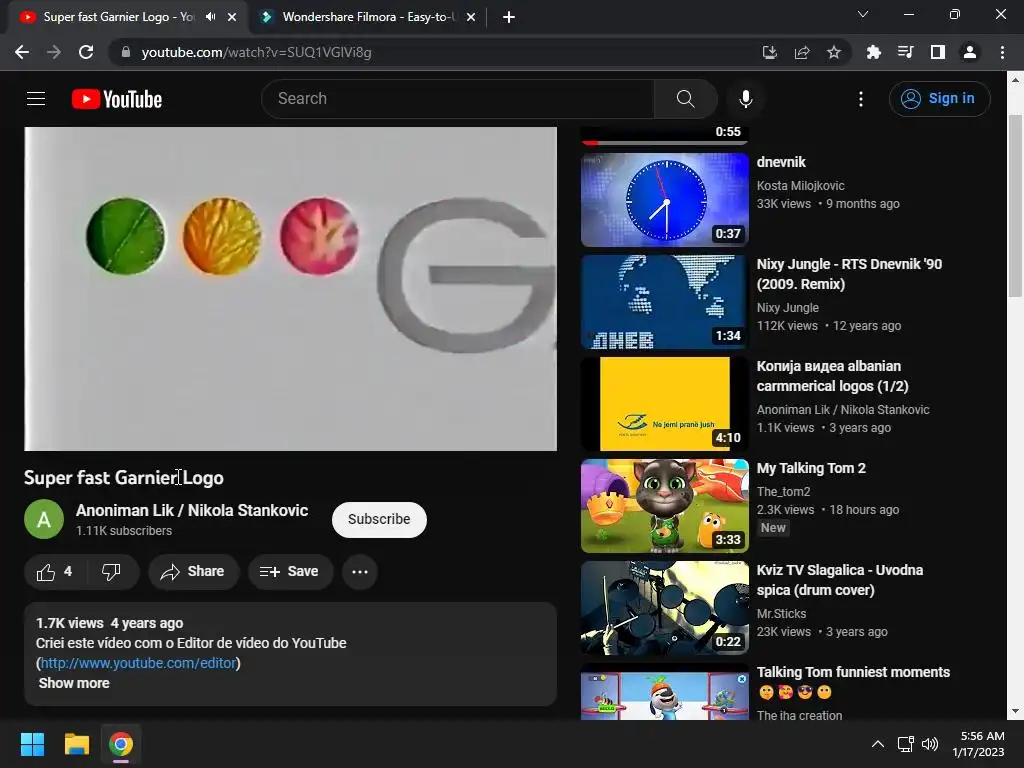Open File Explorer from taskbar

tap(76, 744)
